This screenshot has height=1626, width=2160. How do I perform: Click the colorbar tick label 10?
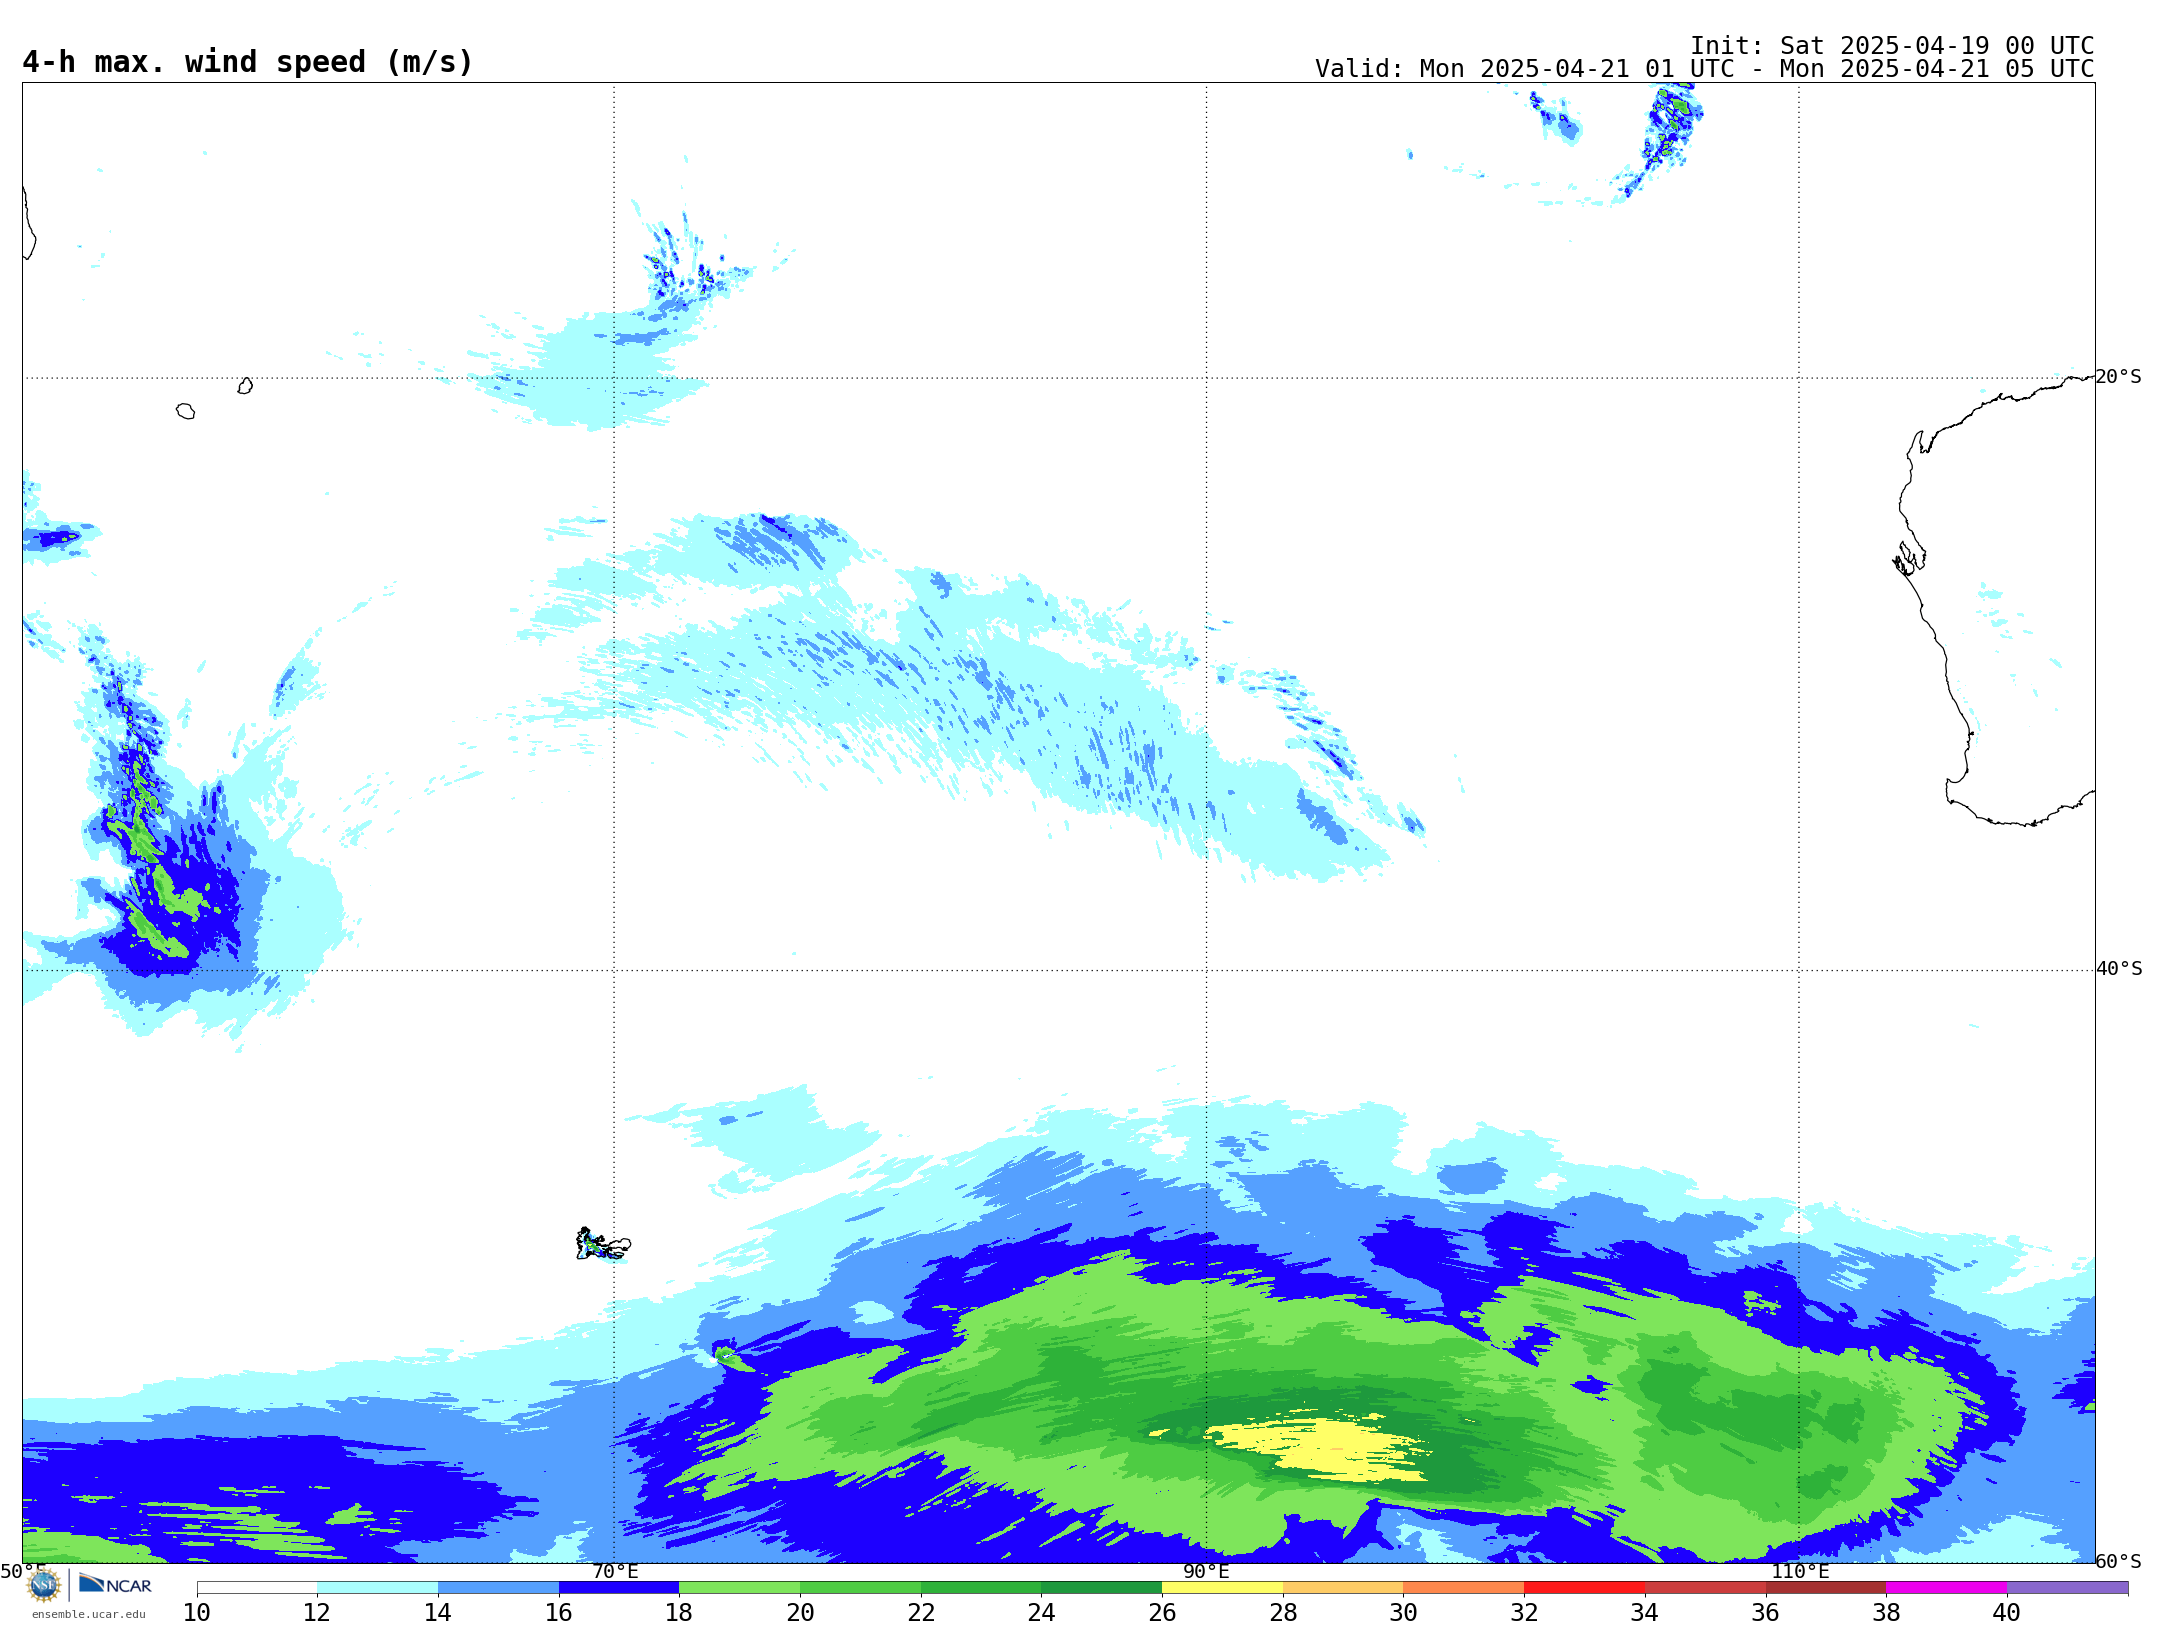pyautogui.click(x=197, y=1612)
